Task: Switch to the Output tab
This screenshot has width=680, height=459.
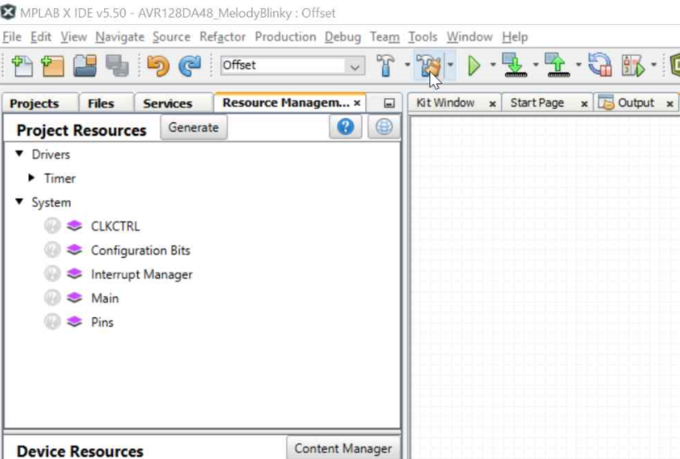Action: click(636, 103)
